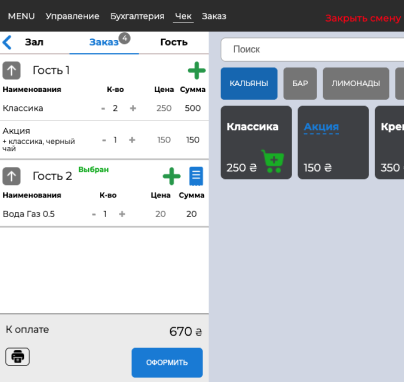The width and height of the screenshot is (404, 382).
Task: Click the red Закрыть смену link
Action: 363,18
